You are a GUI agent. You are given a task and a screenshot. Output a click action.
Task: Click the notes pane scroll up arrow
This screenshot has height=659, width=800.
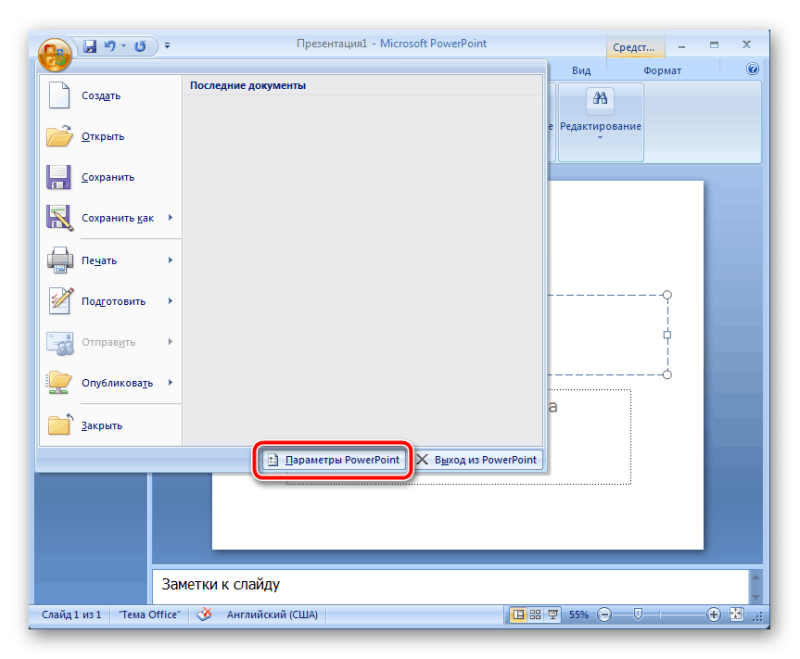pos(756,577)
